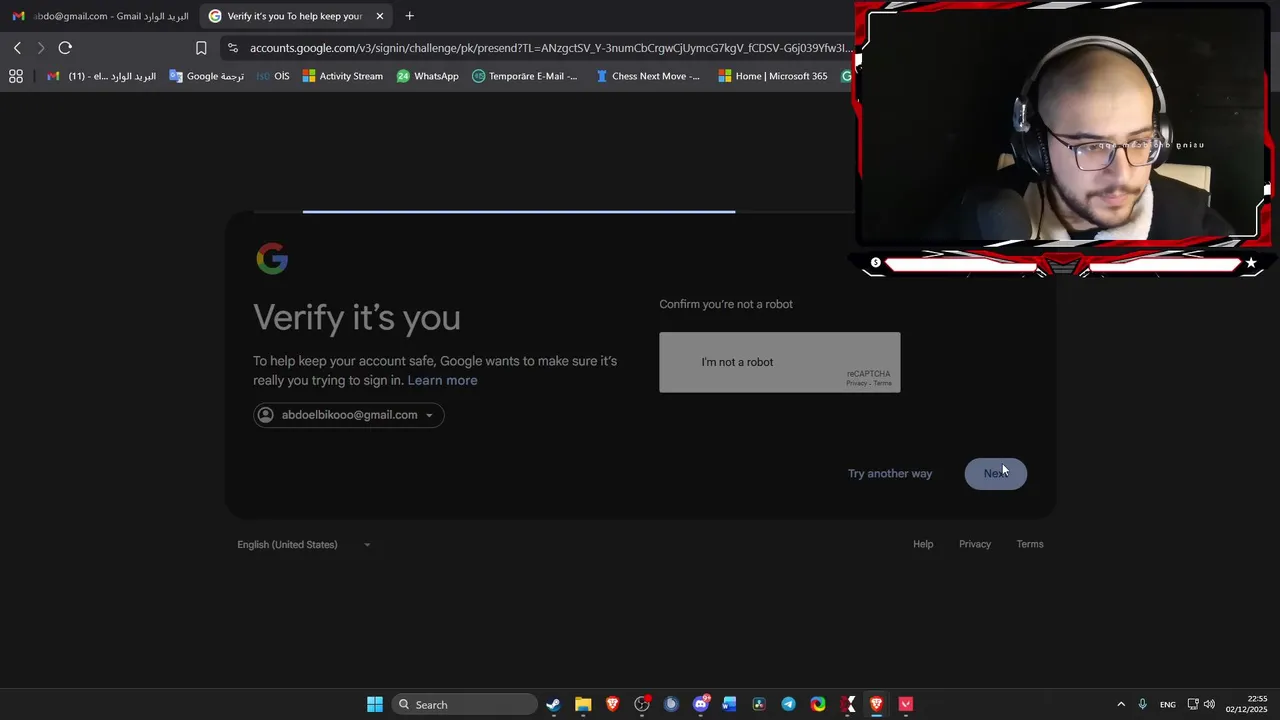1280x720 pixels.
Task: Go forward with the browser forward arrow
Action: point(41,48)
